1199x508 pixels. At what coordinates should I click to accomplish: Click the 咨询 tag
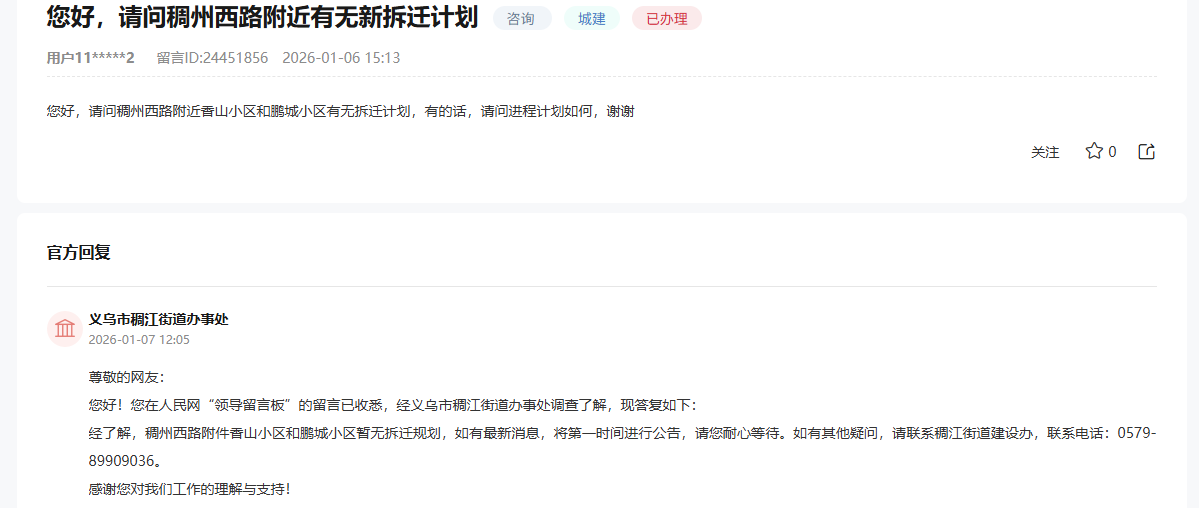click(521, 19)
